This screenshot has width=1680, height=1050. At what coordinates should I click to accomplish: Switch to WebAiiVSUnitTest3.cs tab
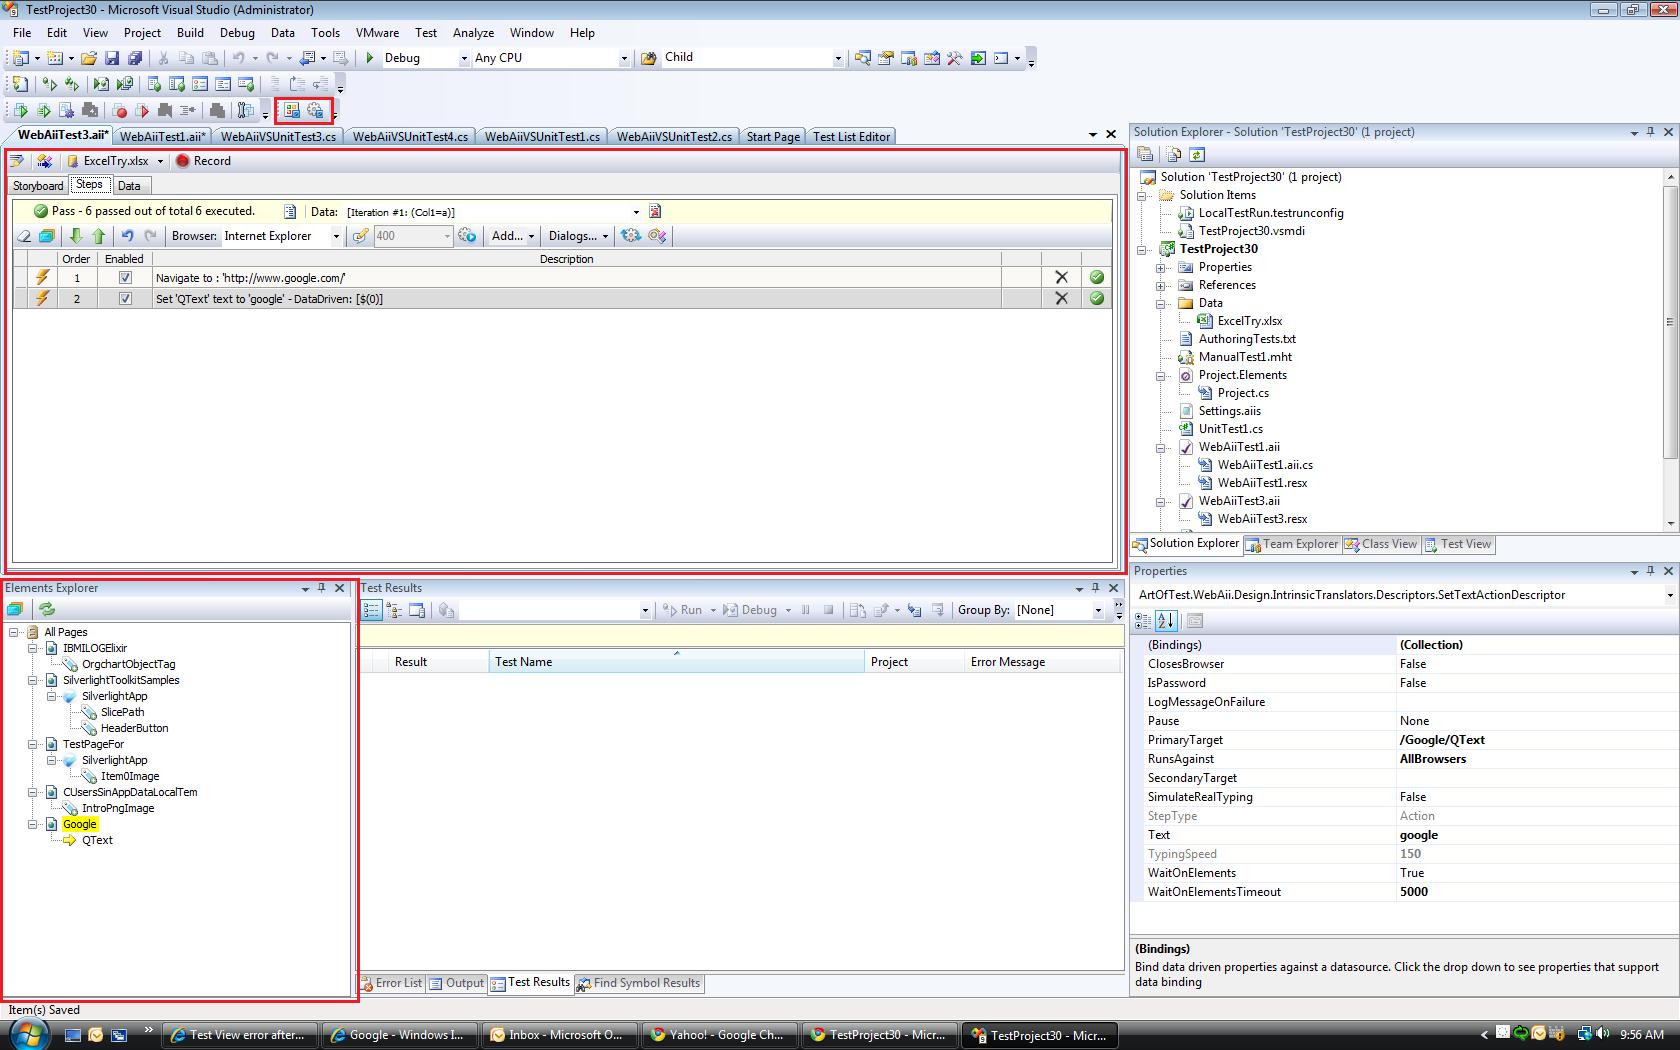[x=278, y=137]
